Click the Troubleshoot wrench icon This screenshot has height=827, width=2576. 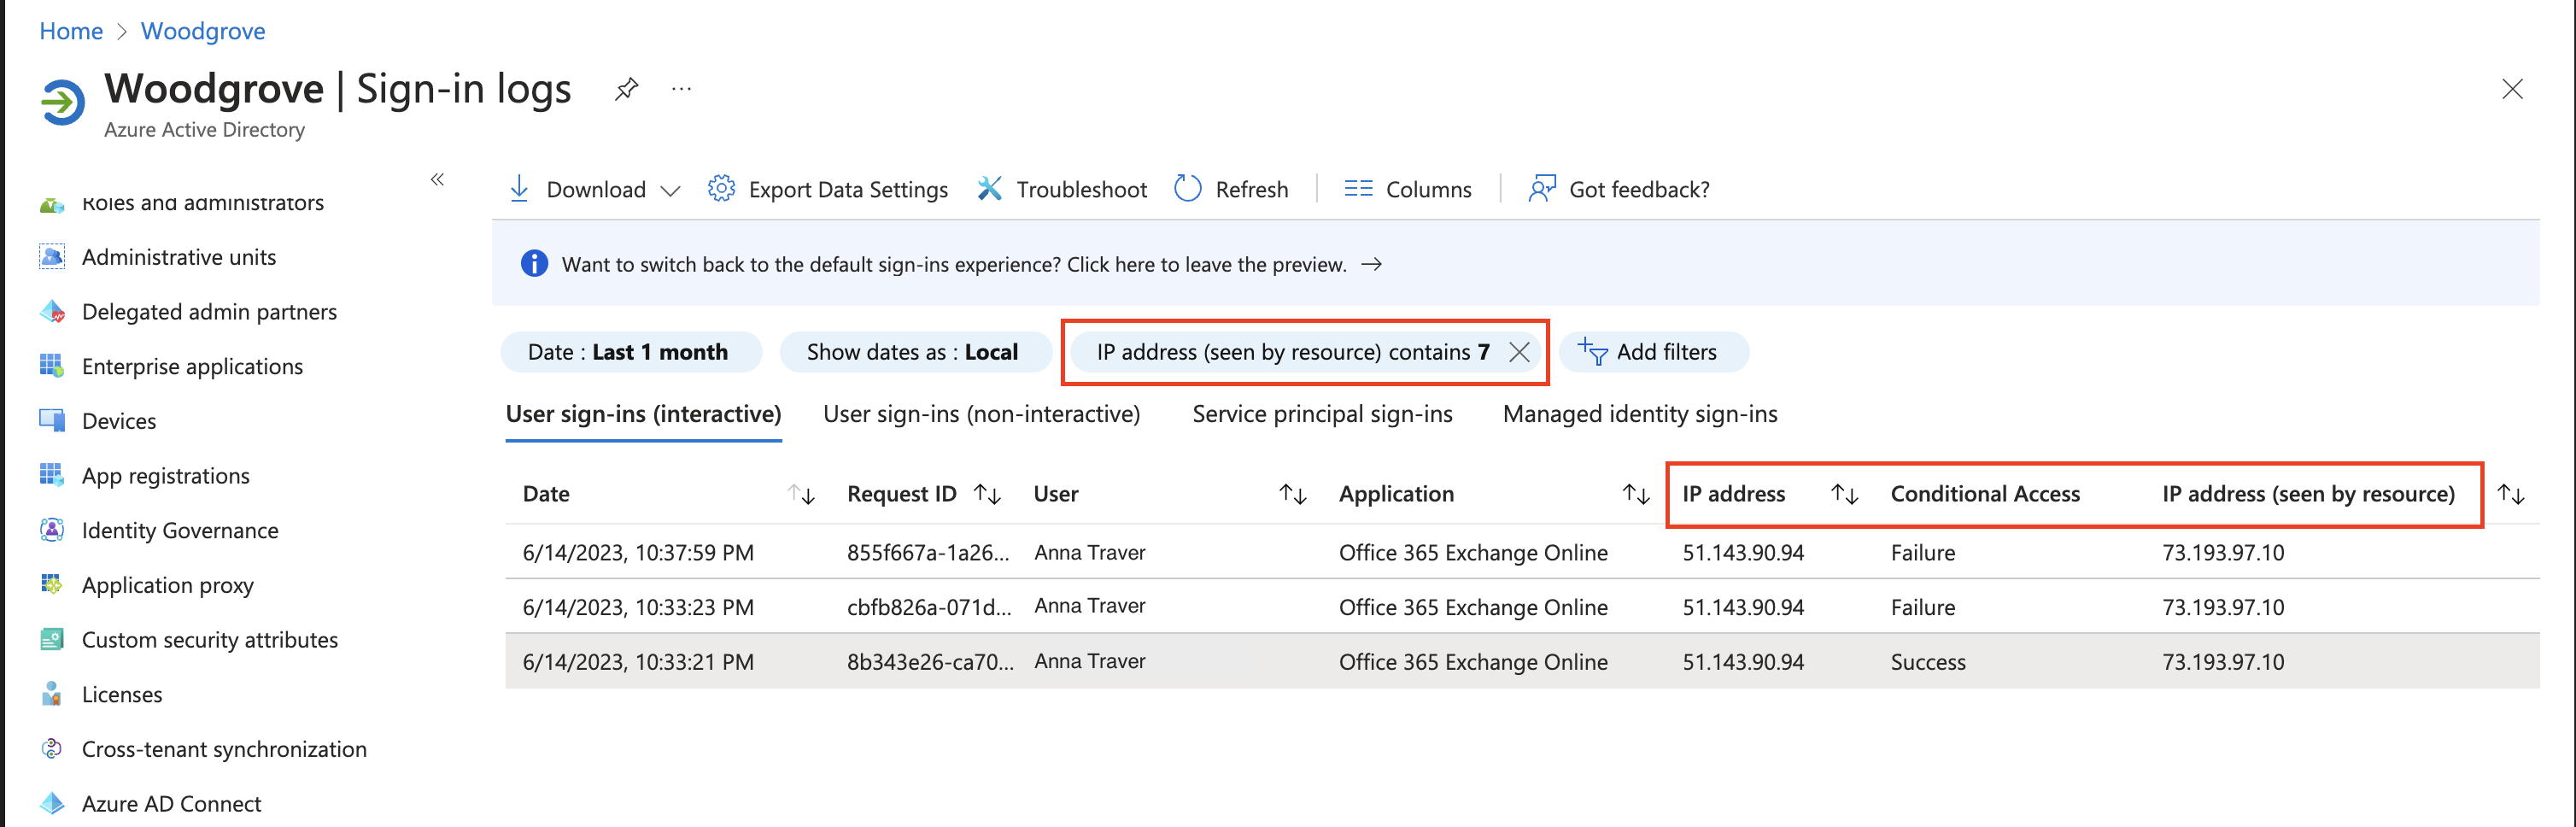tap(989, 189)
